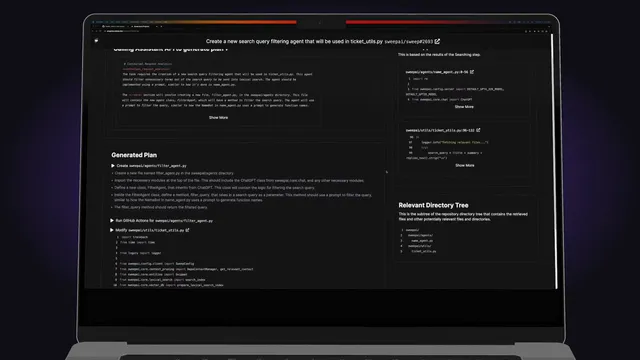Click the sweepai/utils/ticket_utils.py:96-132 snippet heading

coord(440,130)
